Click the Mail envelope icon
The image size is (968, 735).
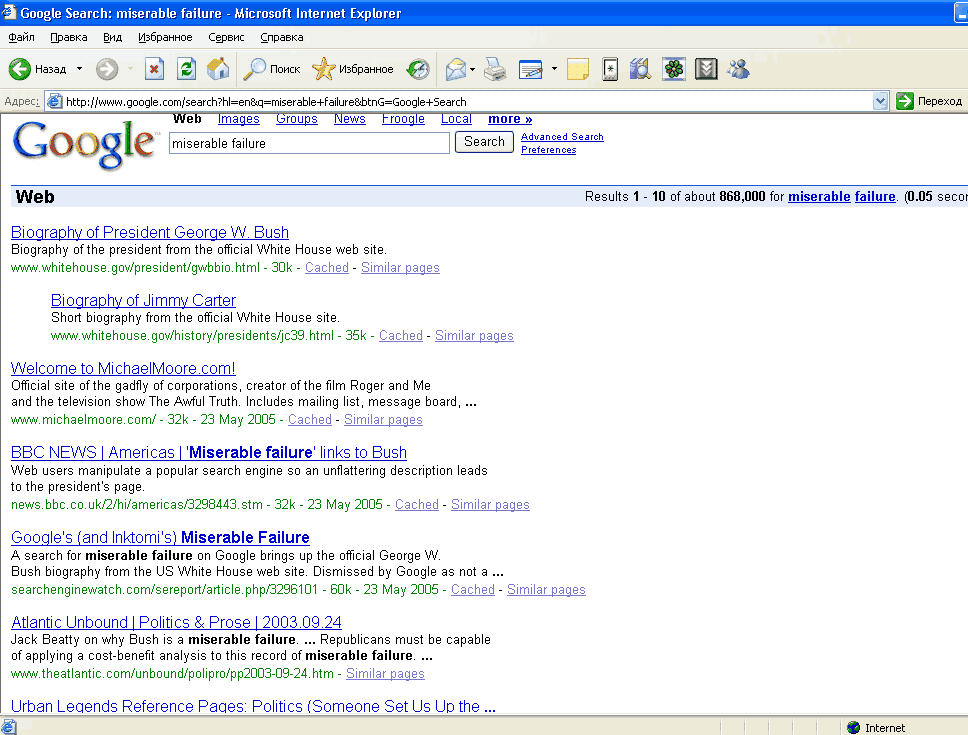(x=456, y=69)
